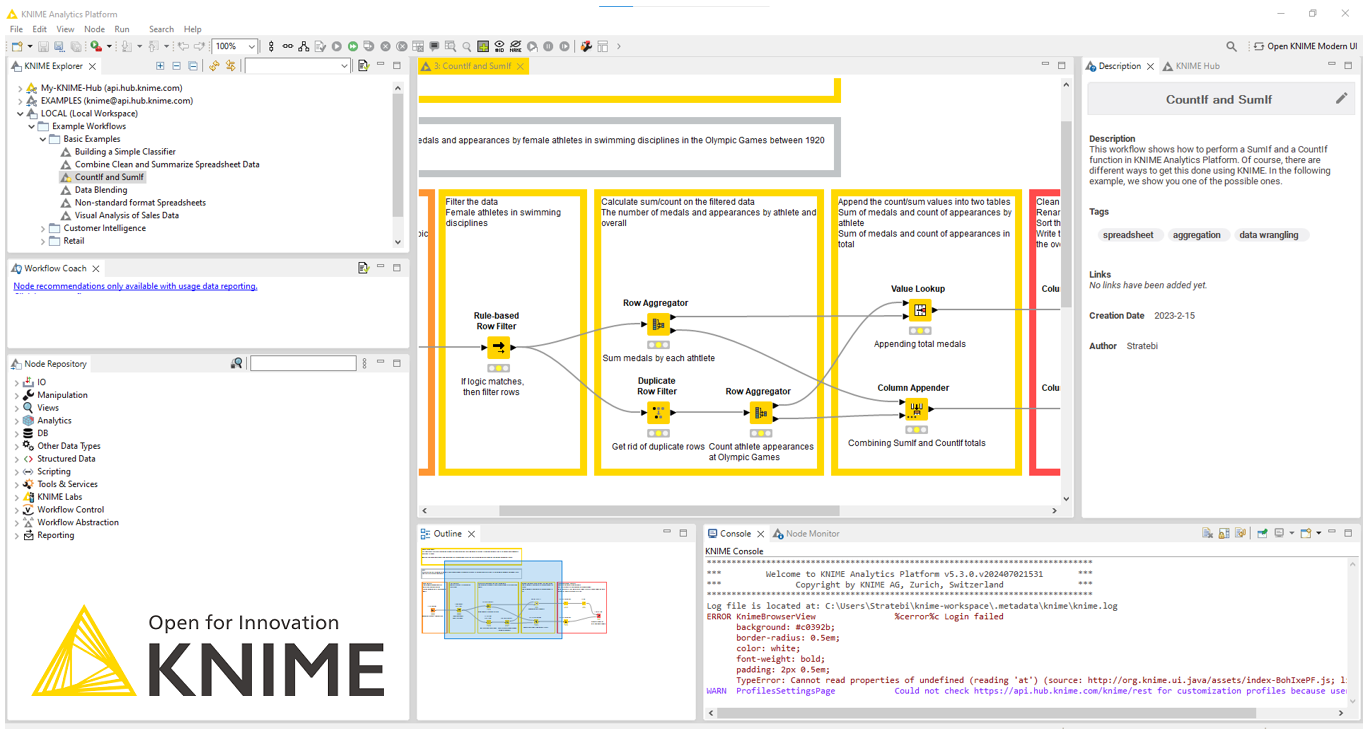Screen dimensions: 1368x729
Task: Click the Open KNIME Modern UI button
Action: (1306, 46)
